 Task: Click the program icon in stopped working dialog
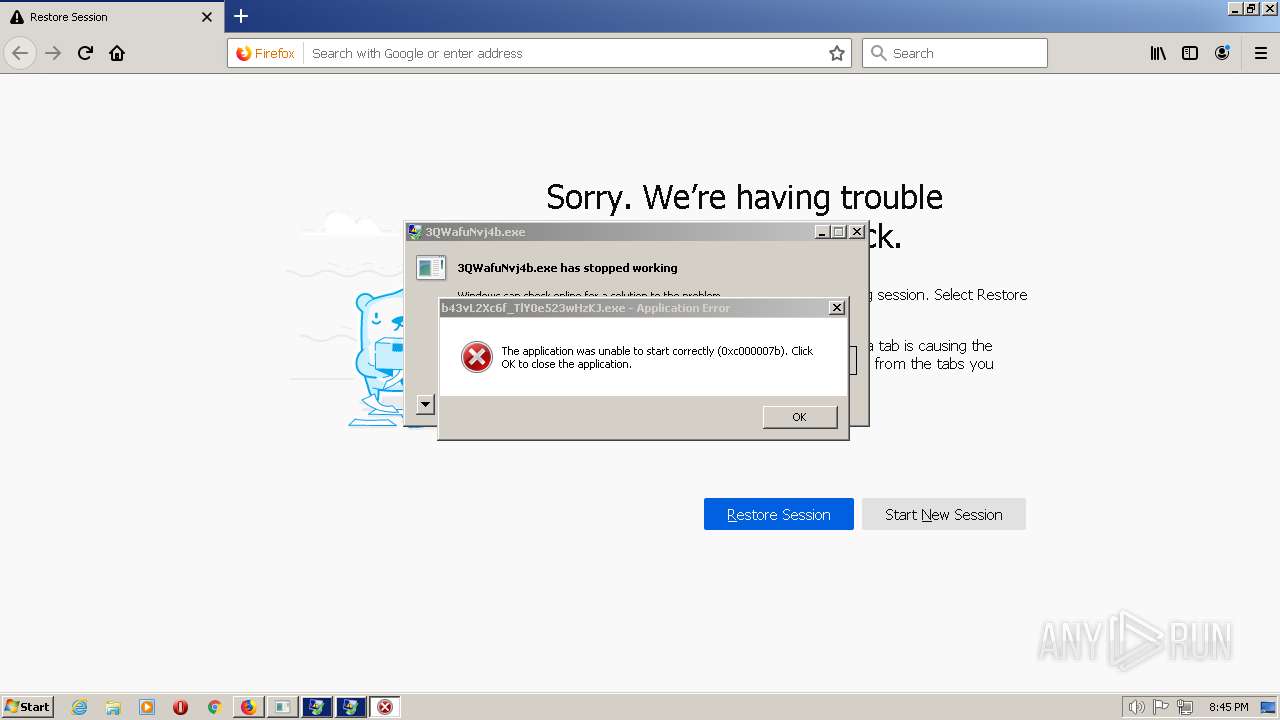[x=431, y=267]
